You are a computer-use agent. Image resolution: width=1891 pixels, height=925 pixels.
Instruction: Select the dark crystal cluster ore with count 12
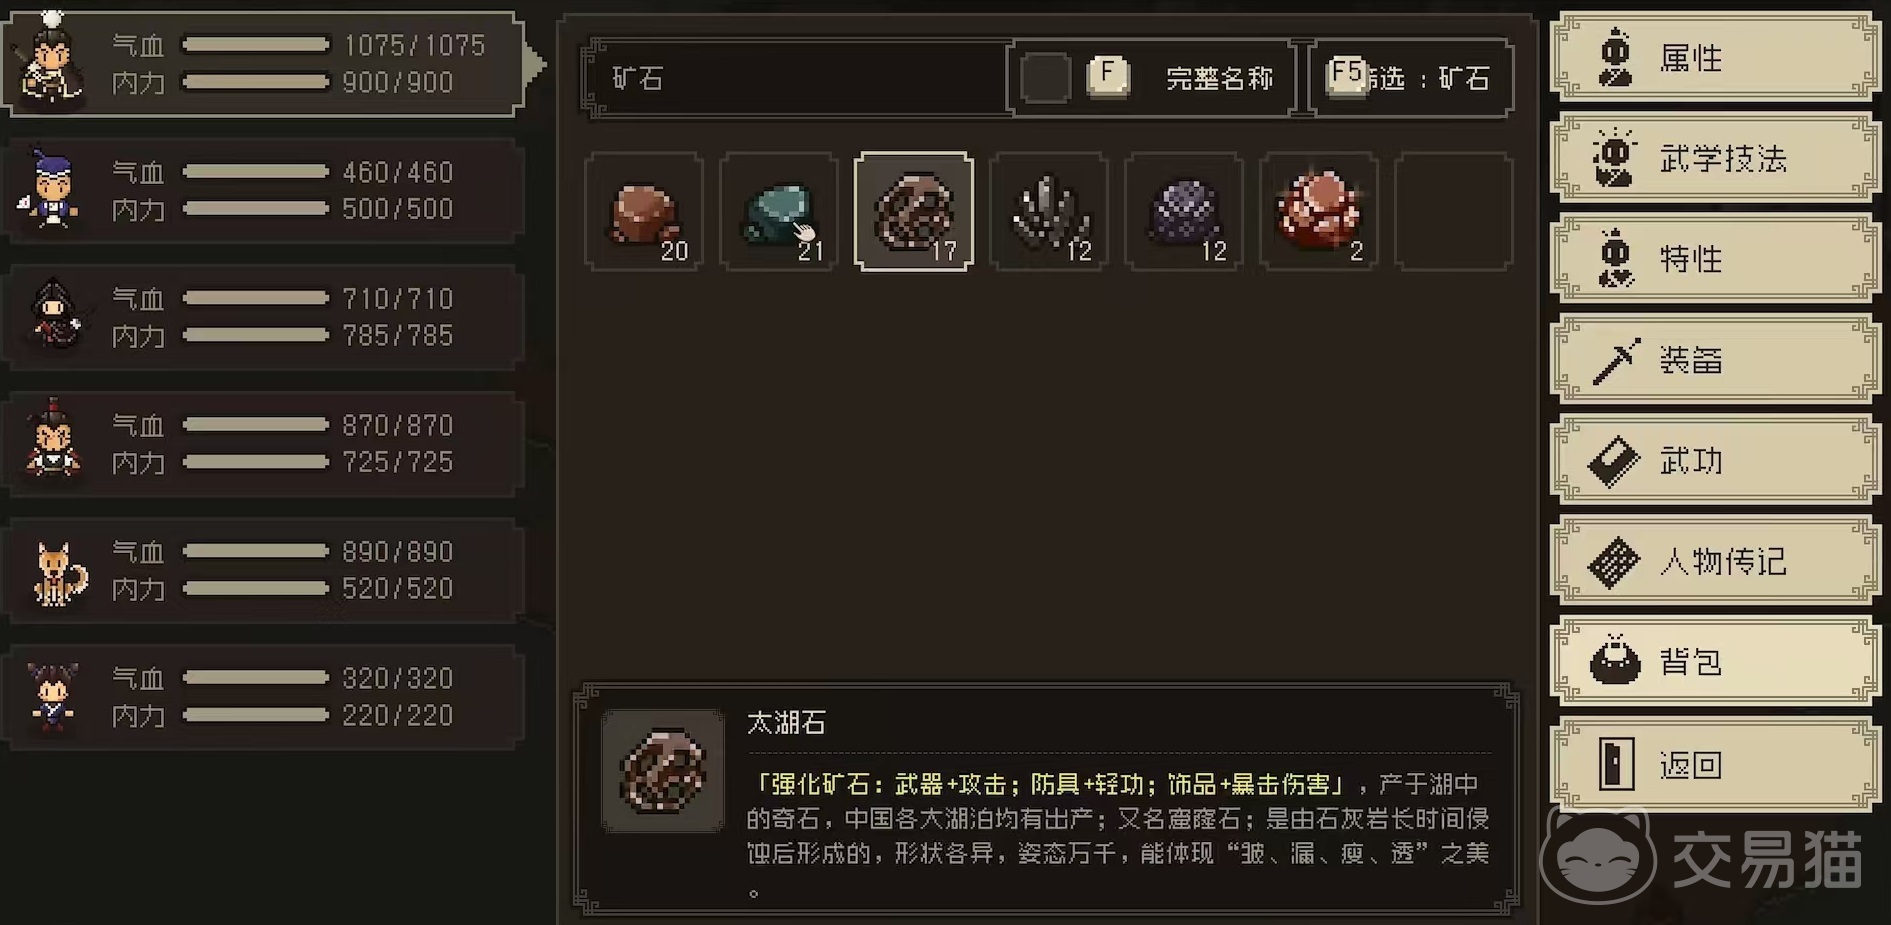(x=1048, y=212)
